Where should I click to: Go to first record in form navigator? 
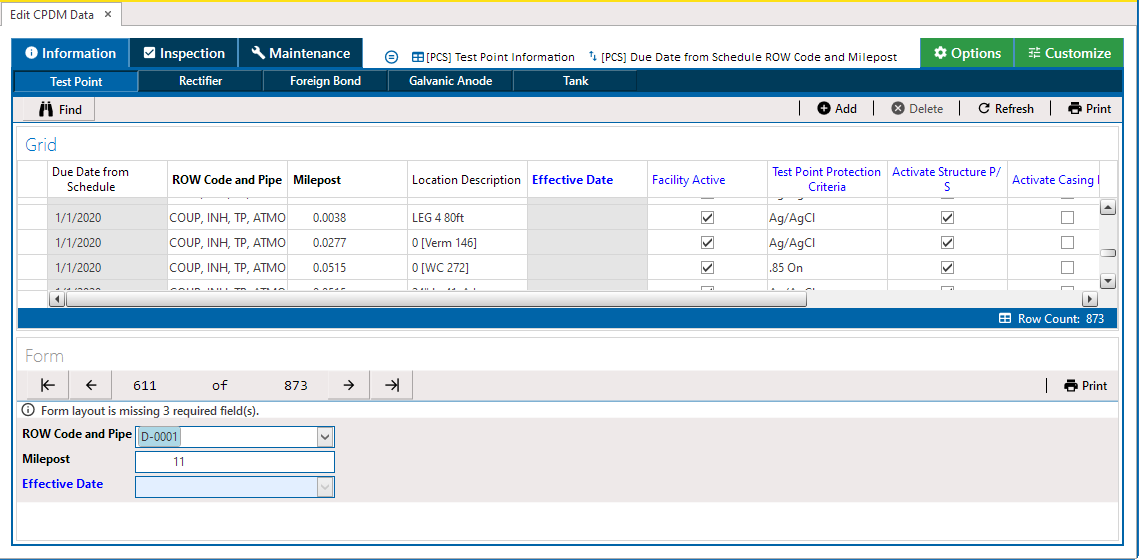pos(47,385)
